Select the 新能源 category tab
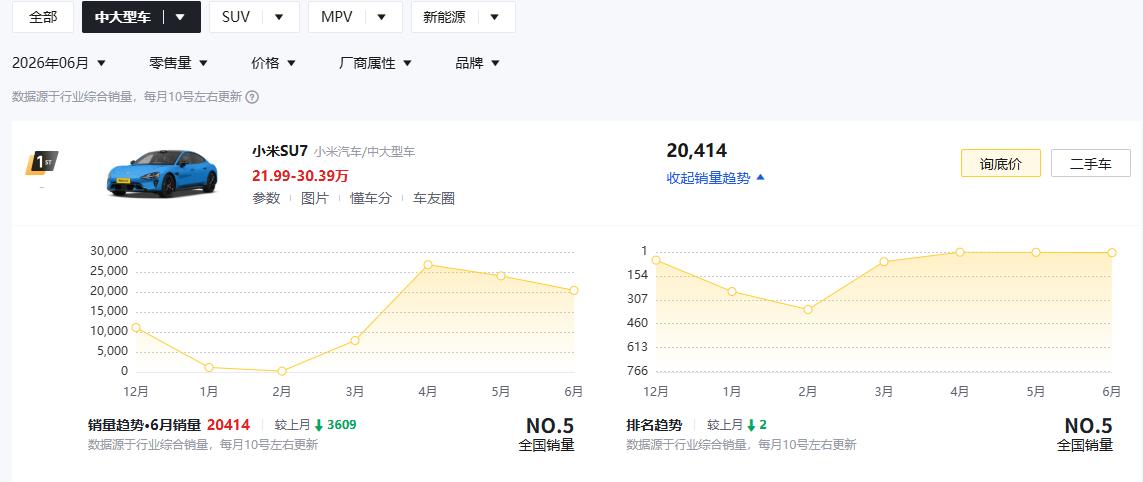 pos(463,17)
